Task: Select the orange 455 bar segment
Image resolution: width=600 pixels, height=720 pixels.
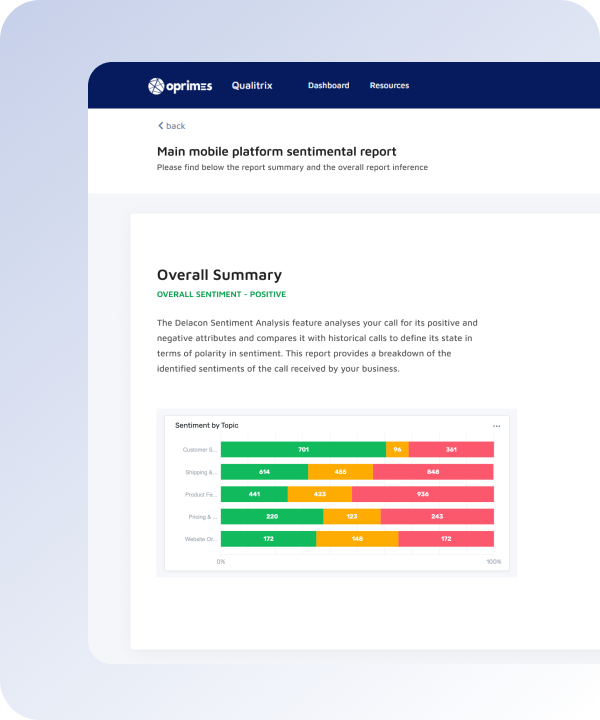Action: click(340, 472)
